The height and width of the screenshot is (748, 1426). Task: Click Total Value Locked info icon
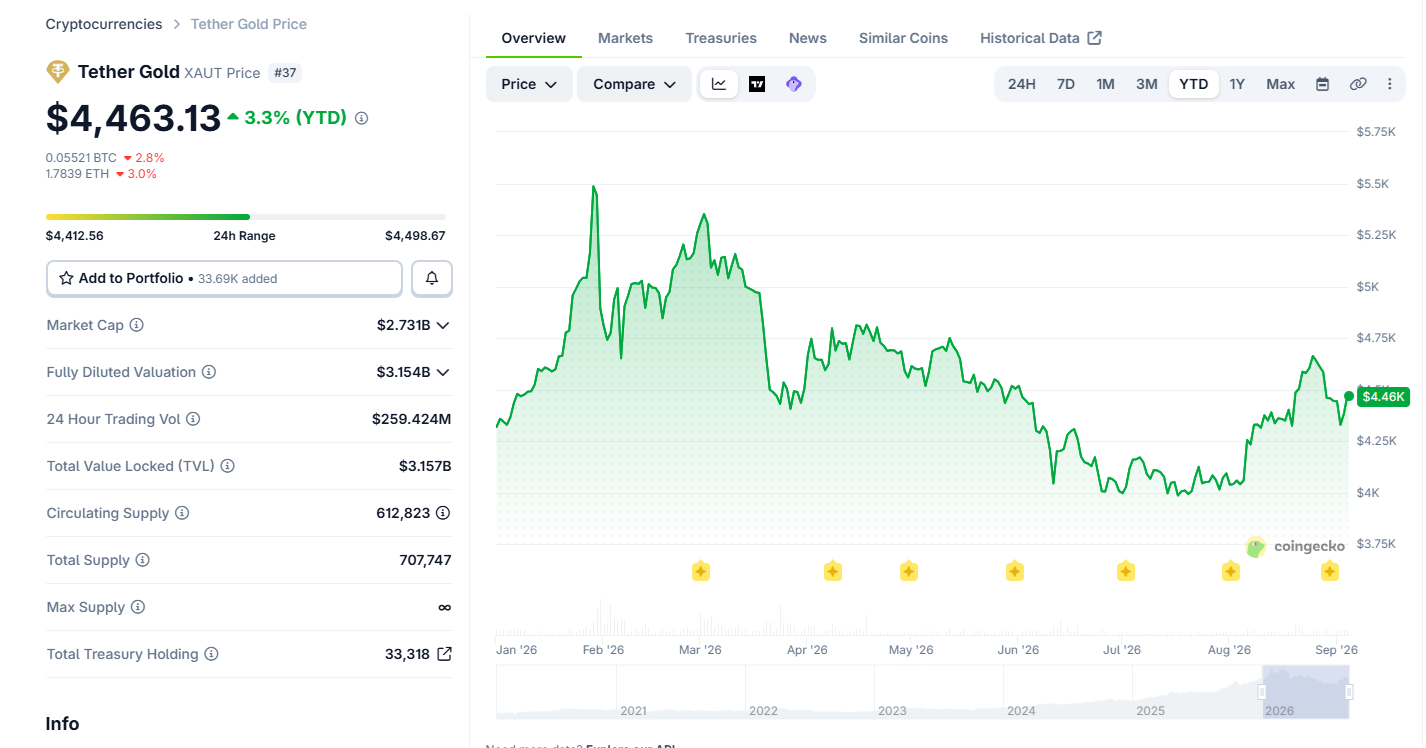(x=228, y=466)
